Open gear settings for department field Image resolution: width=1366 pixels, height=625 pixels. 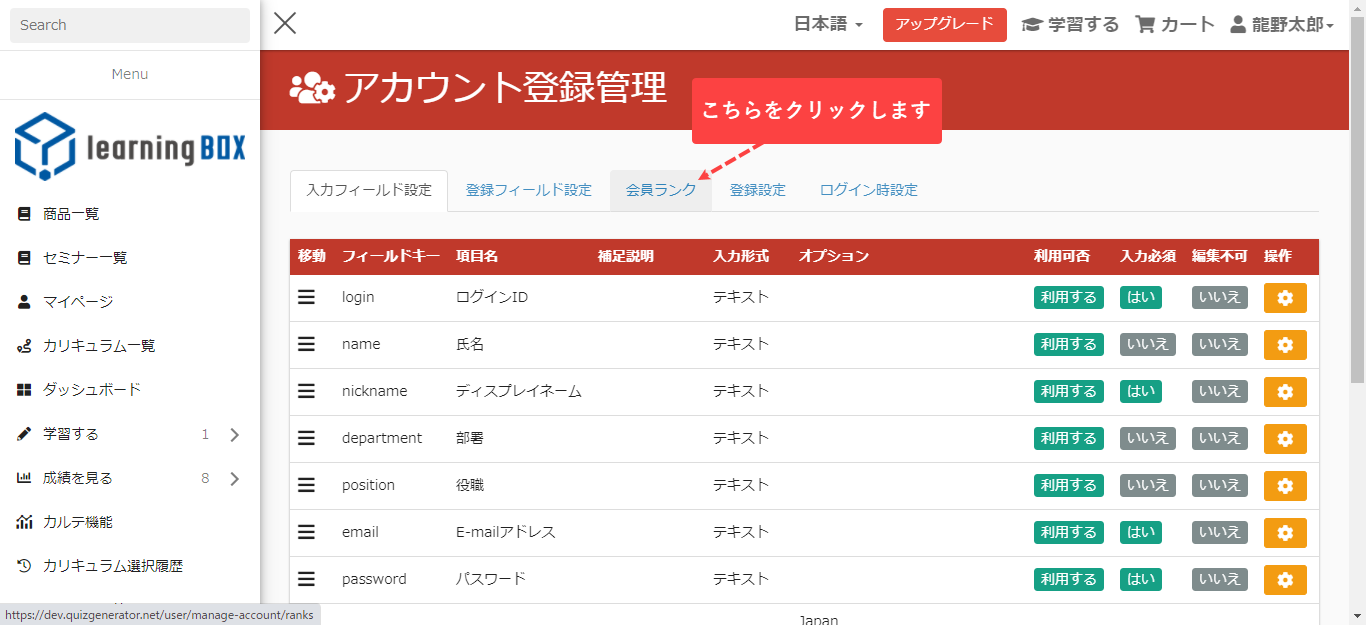pos(1285,439)
